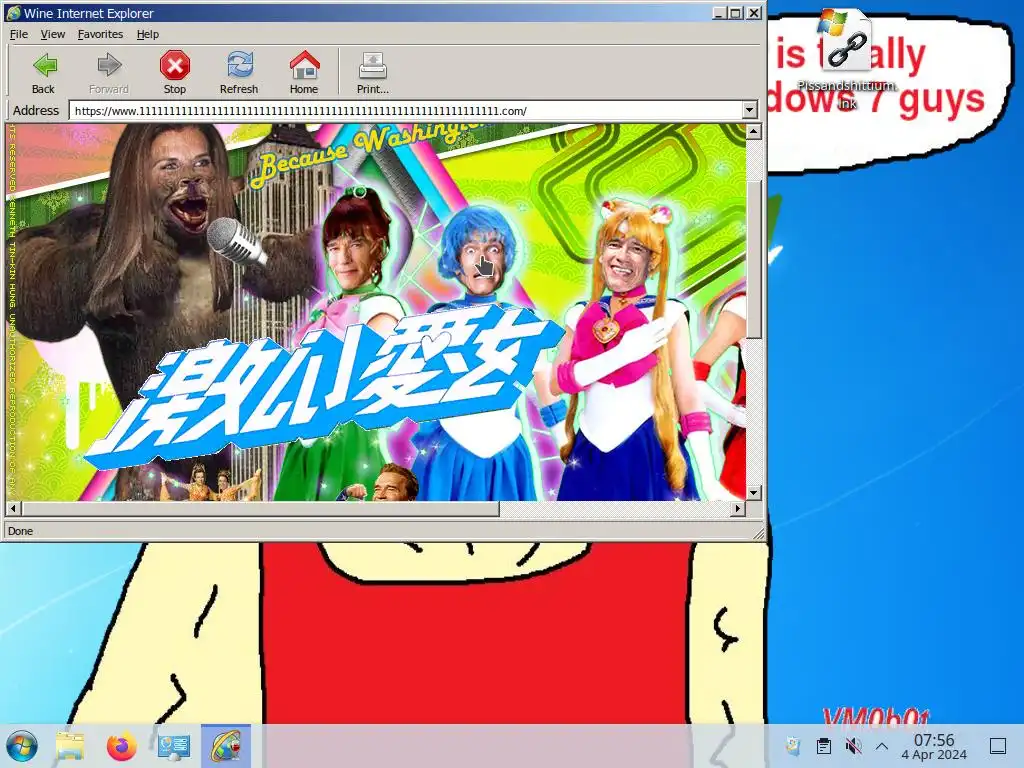Image resolution: width=1024 pixels, height=768 pixels.
Task: Go back using the Back arrow
Action: point(44,72)
